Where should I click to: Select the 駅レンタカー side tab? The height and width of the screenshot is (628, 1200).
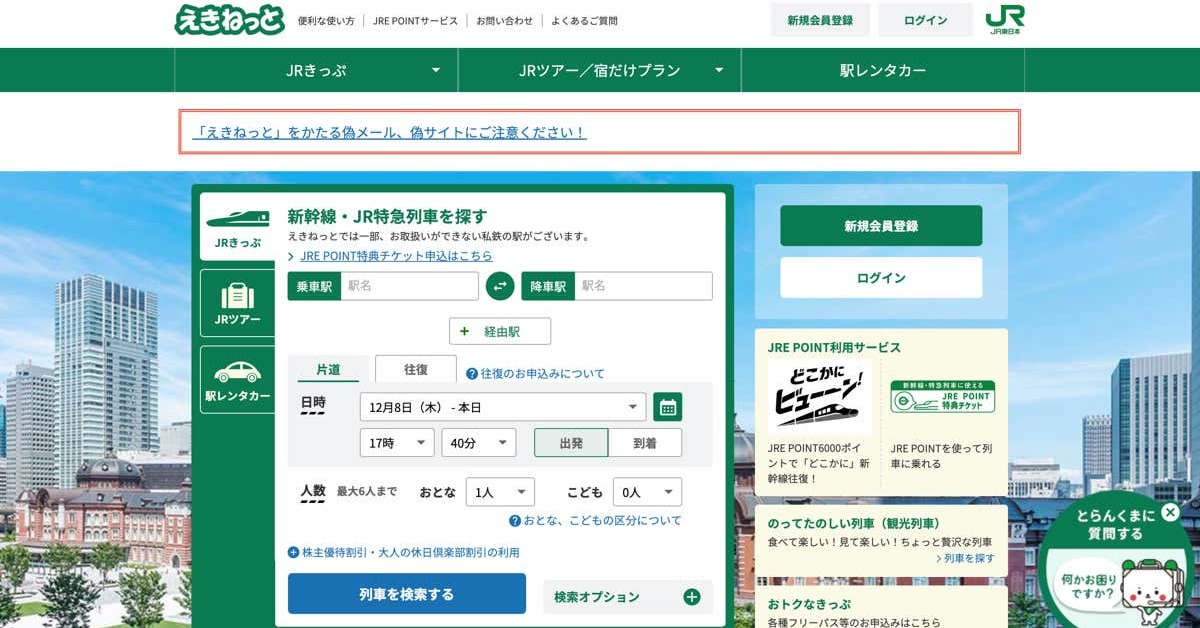tap(237, 380)
